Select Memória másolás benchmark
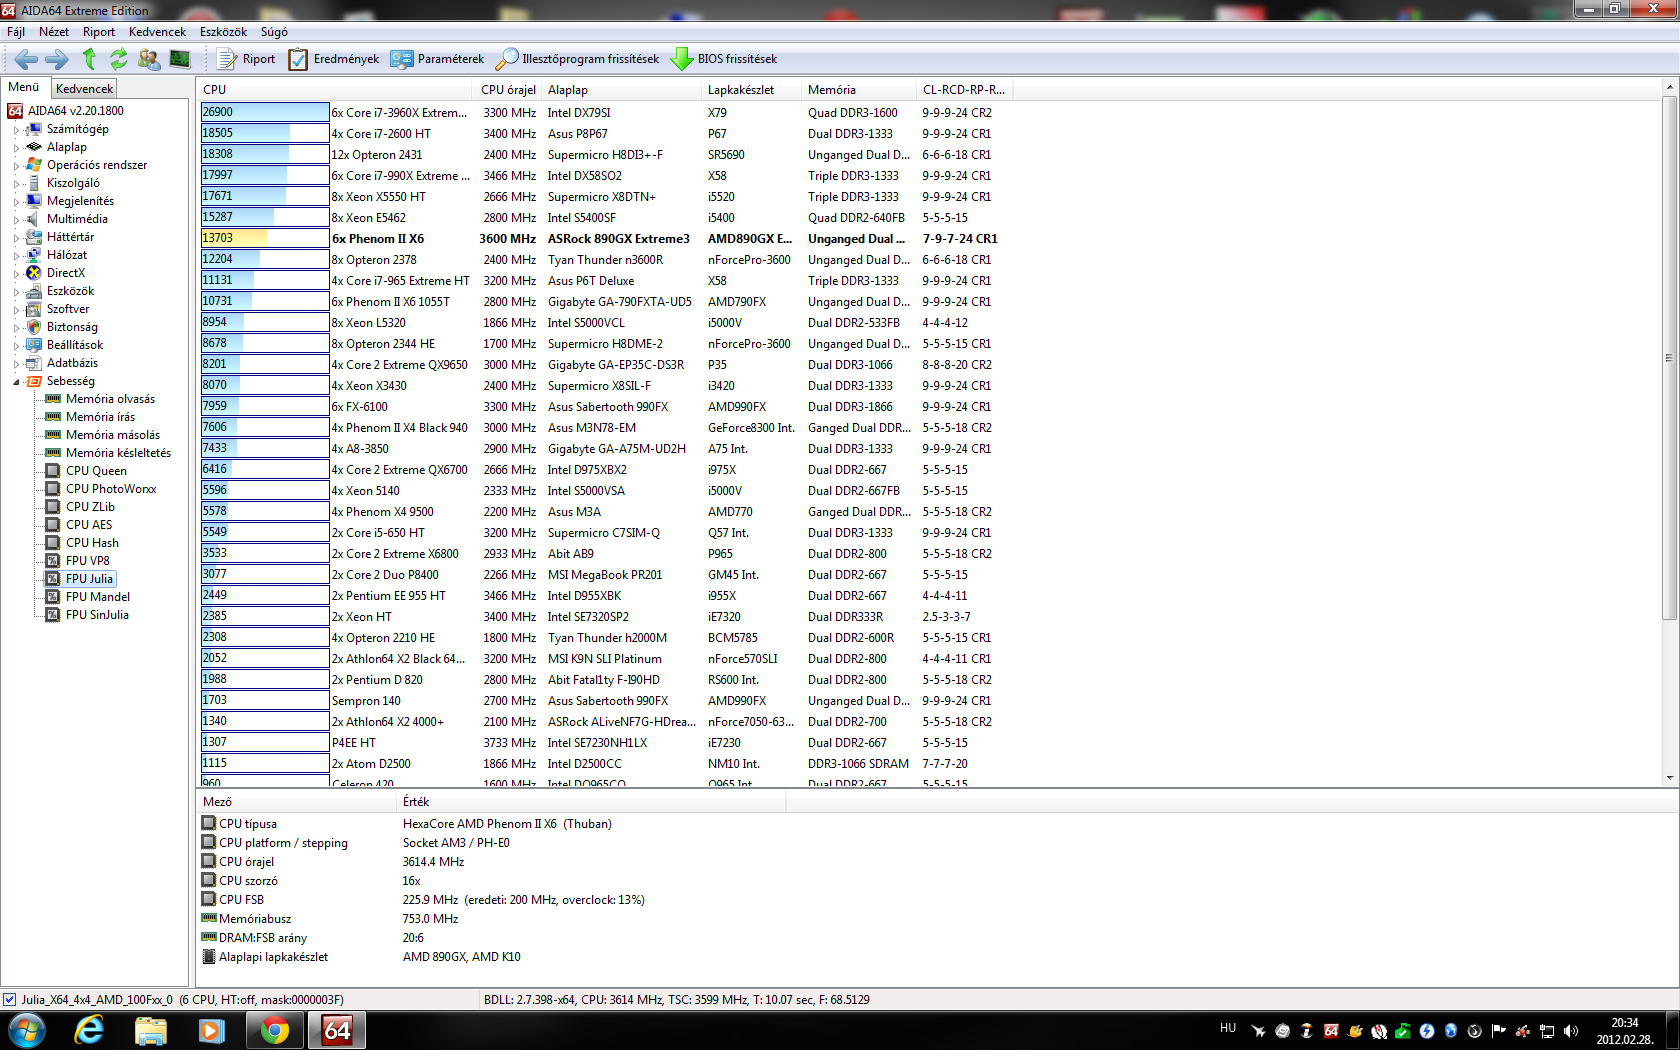The height and width of the screenshot is (1050, 1680). (112, 435)
